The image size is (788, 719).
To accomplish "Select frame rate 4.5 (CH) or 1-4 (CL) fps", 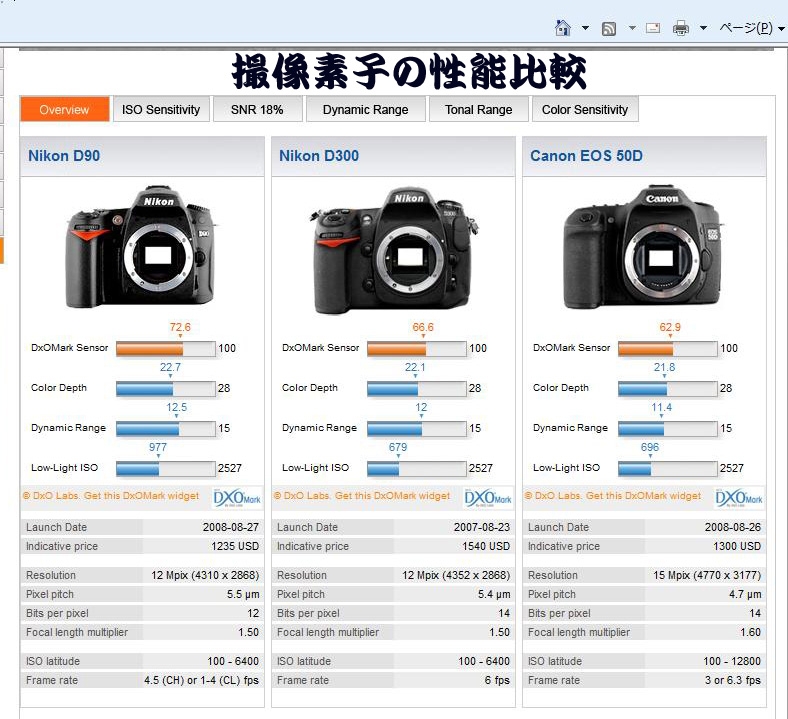I will pyautogui.click(x=201, y=680).
